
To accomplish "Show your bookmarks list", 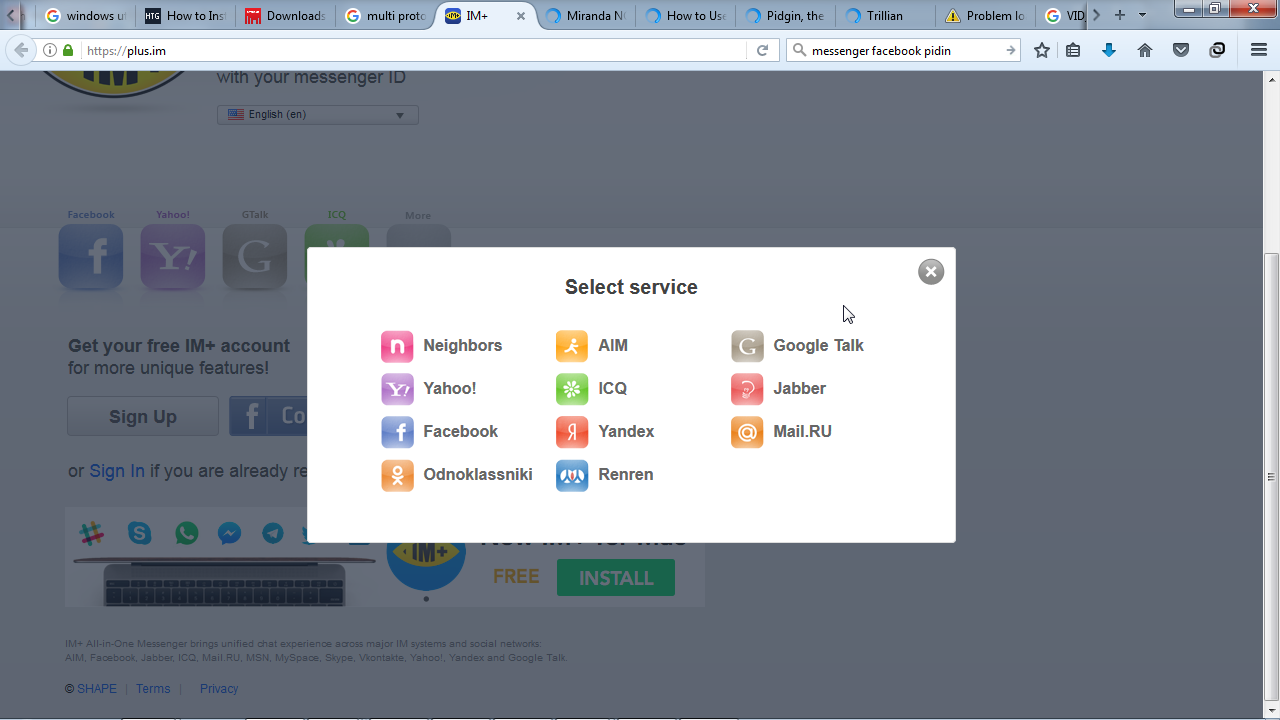I will [1073, 50].
